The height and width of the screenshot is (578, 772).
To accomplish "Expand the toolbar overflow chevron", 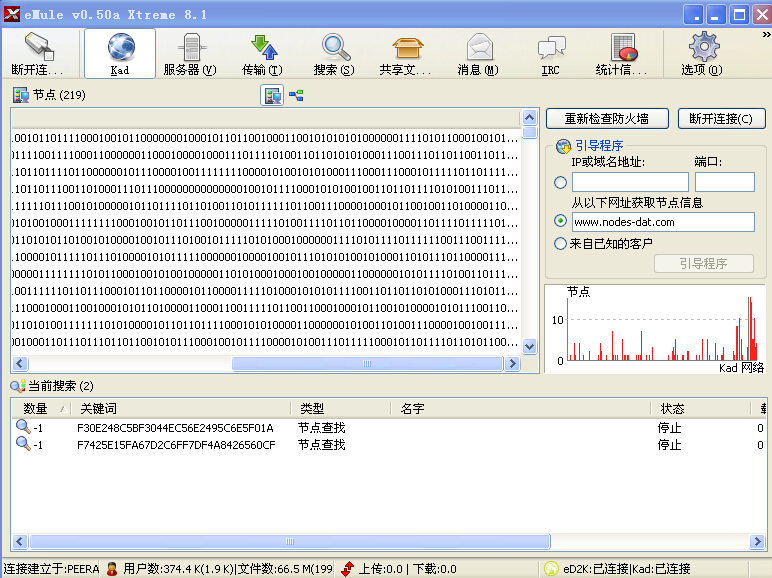I will [766, 34].
